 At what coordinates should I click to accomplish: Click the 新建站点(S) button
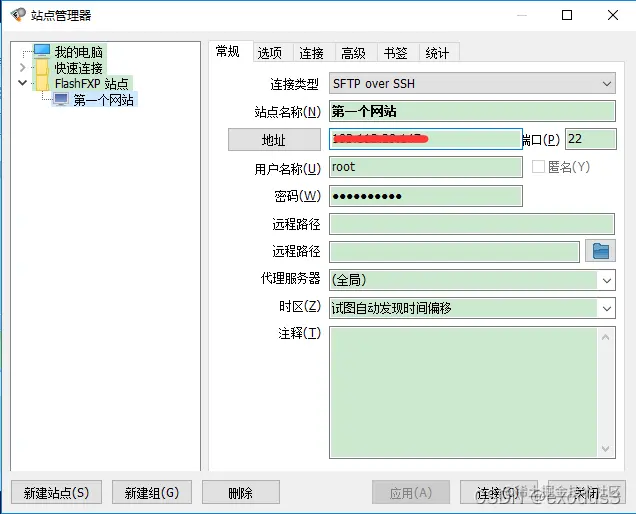click(56, 492)
